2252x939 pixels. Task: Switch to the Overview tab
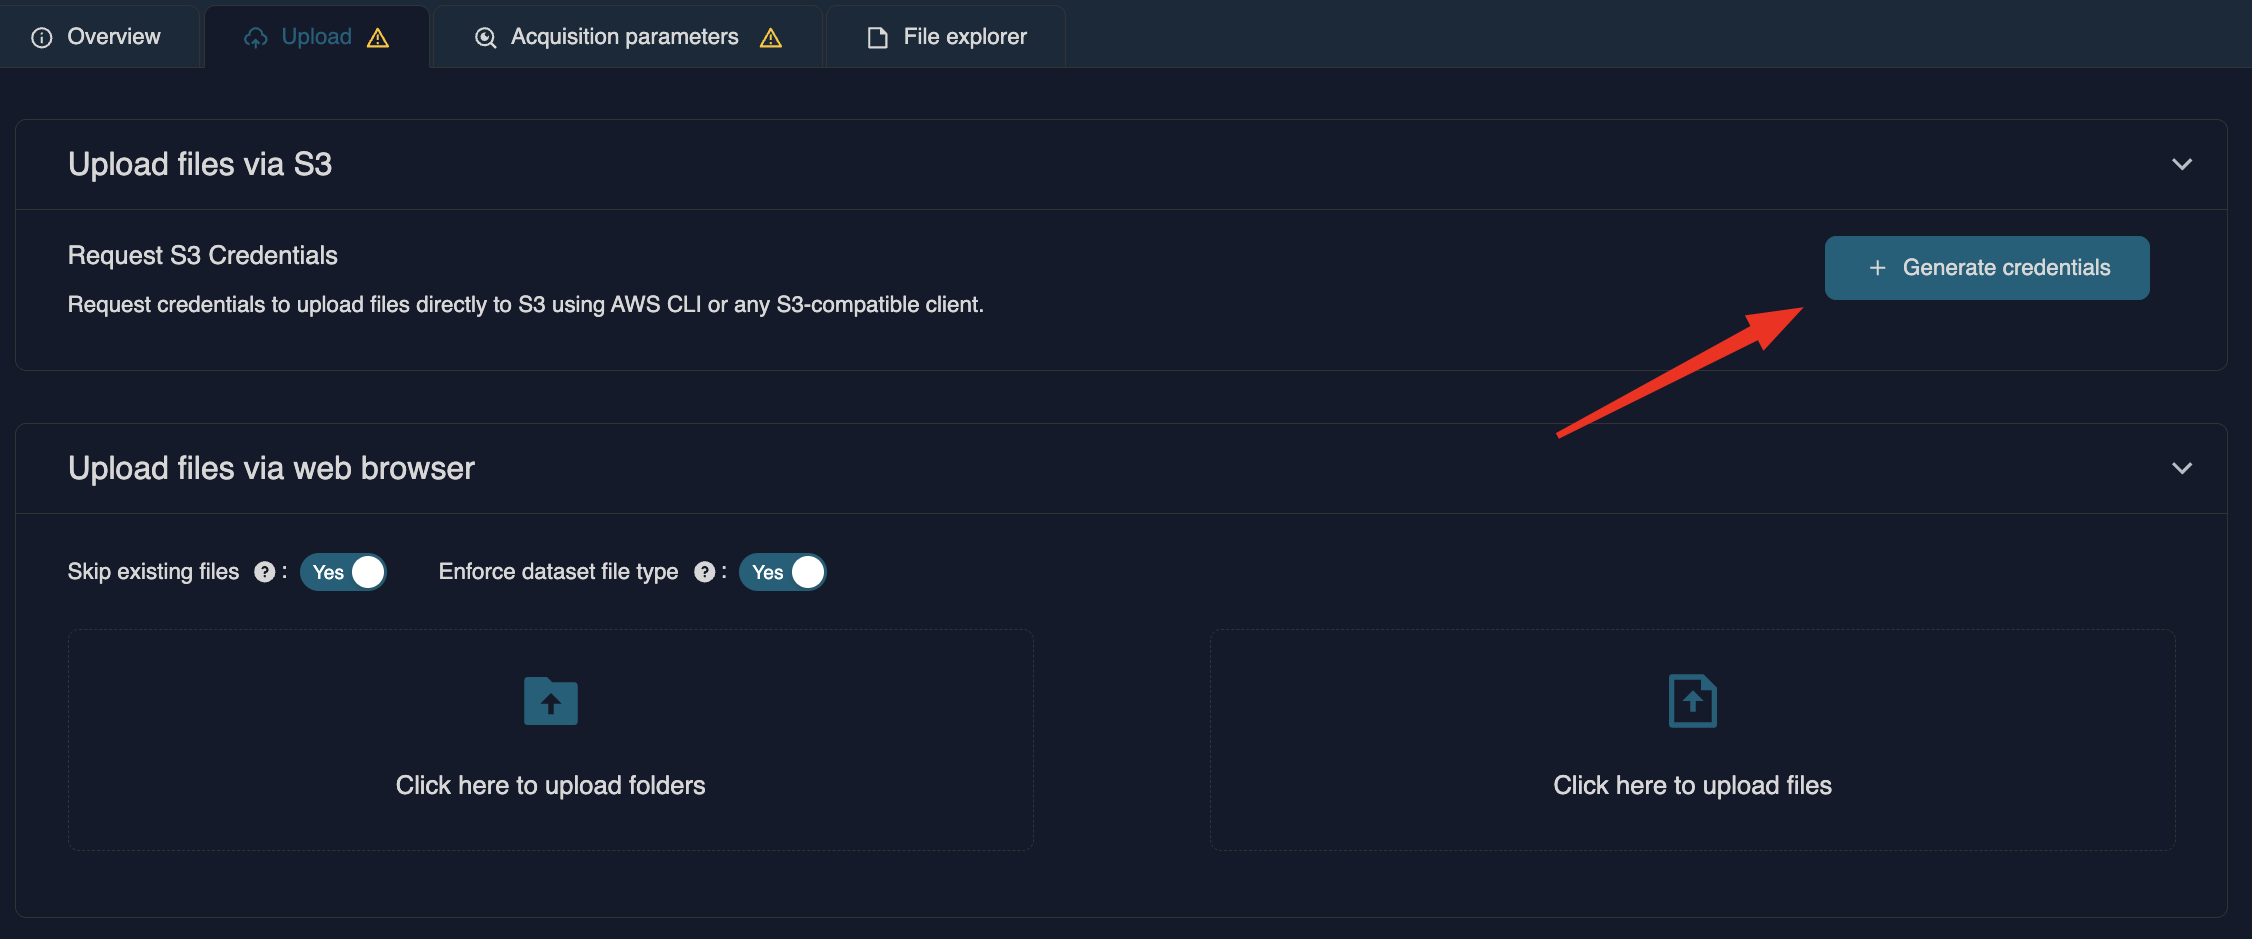[x=98, y=37]
